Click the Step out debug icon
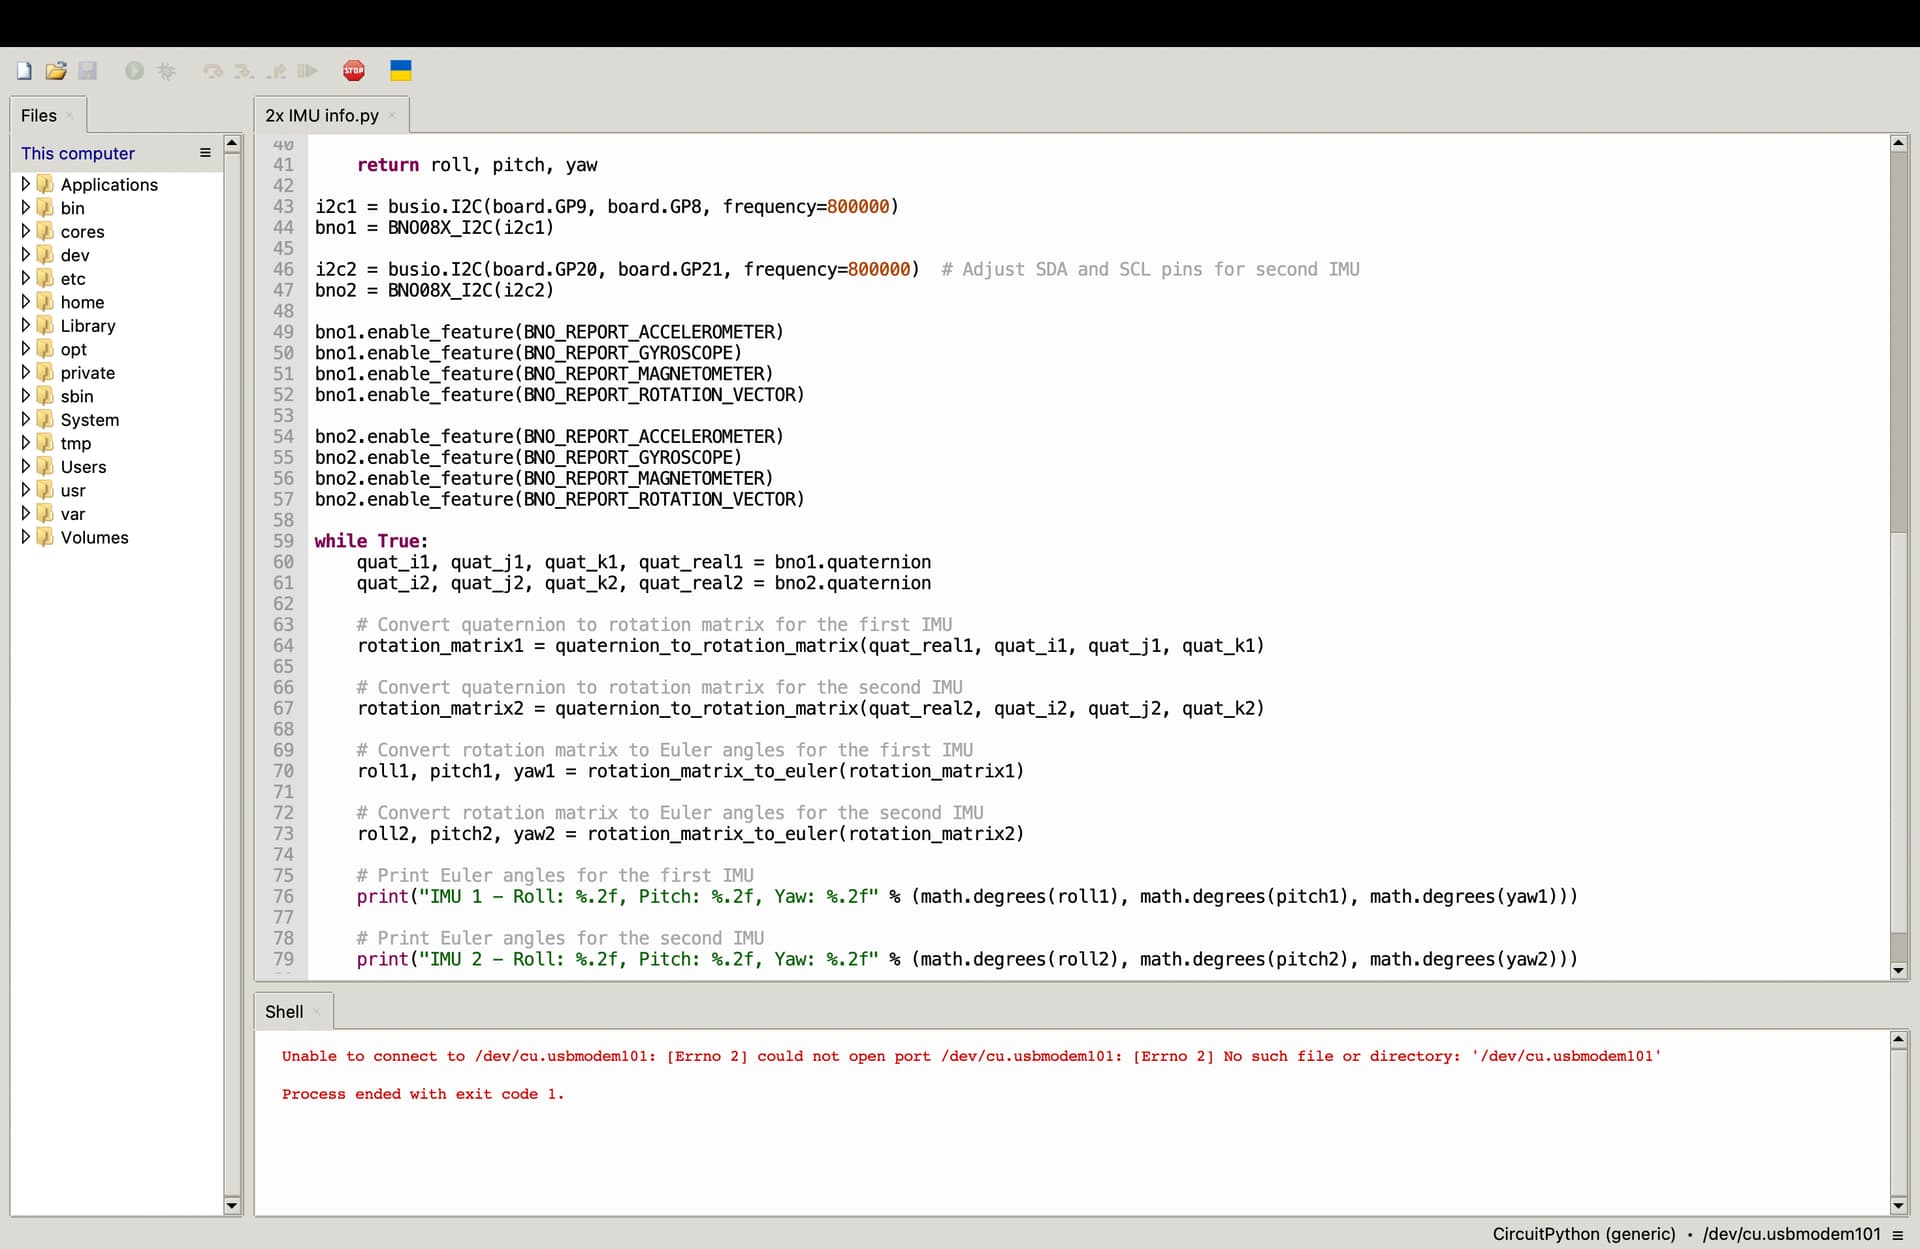The height and width of the screenshot is (1249, 1920). 276,71
